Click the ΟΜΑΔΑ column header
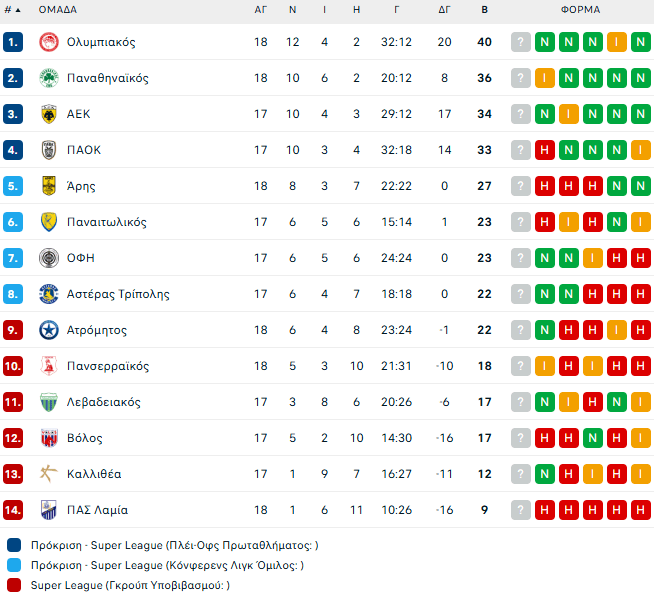654x600 pixels. (57, 9)
